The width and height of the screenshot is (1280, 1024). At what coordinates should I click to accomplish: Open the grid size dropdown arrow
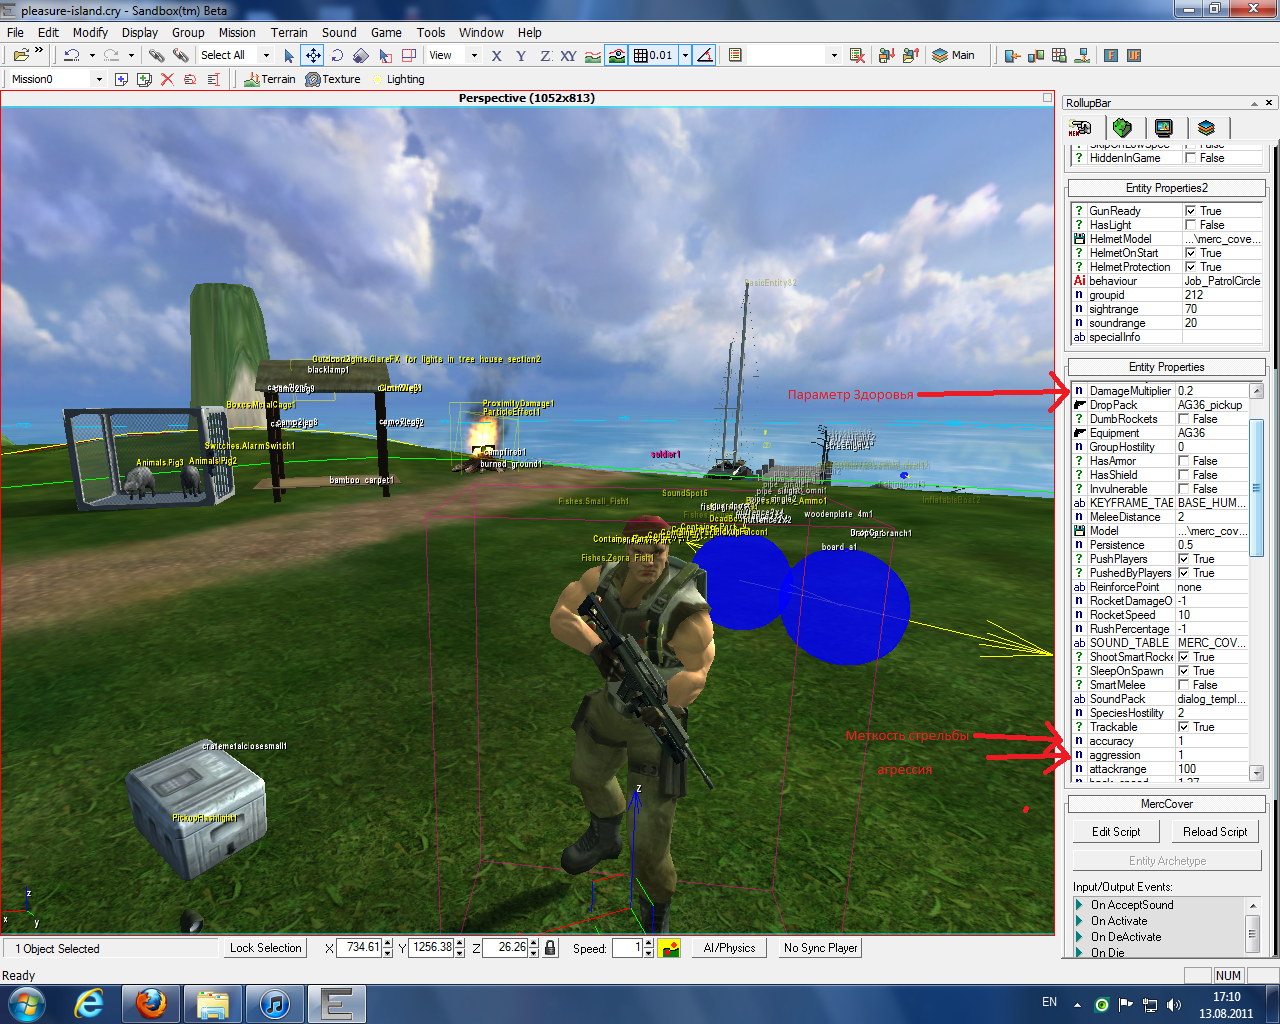point(685,55)
